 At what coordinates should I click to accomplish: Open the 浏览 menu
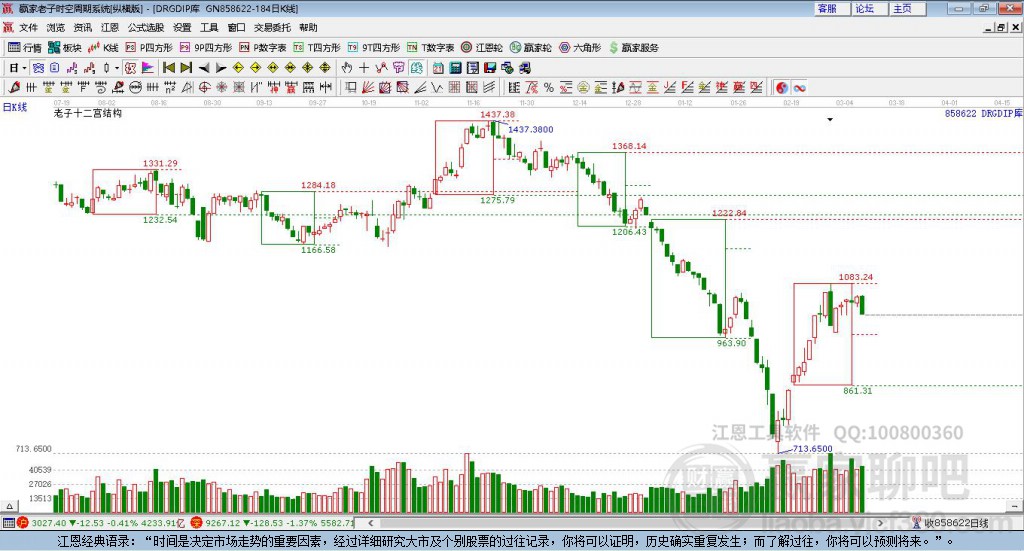(x=56, y=27)
